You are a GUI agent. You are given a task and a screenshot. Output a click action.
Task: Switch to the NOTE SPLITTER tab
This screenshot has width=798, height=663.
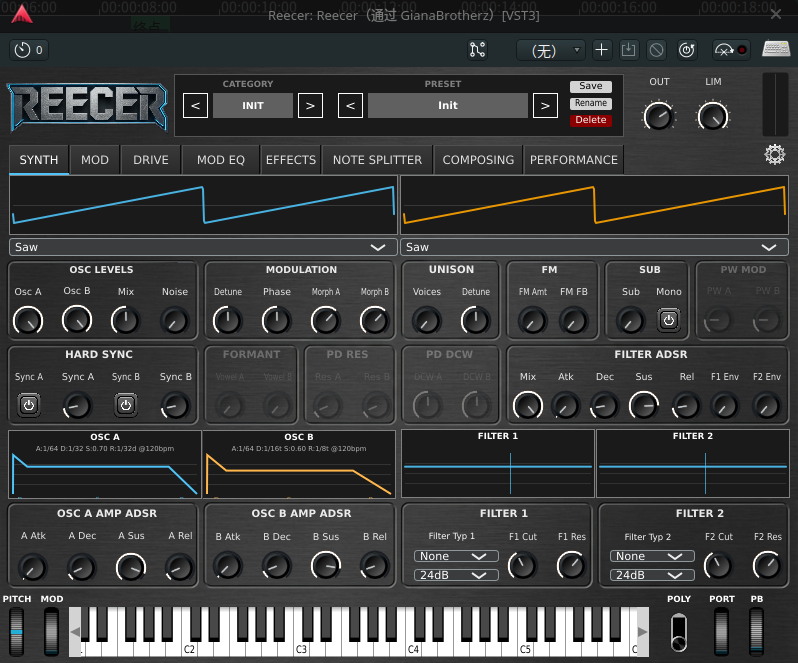(x=377, y=160)
